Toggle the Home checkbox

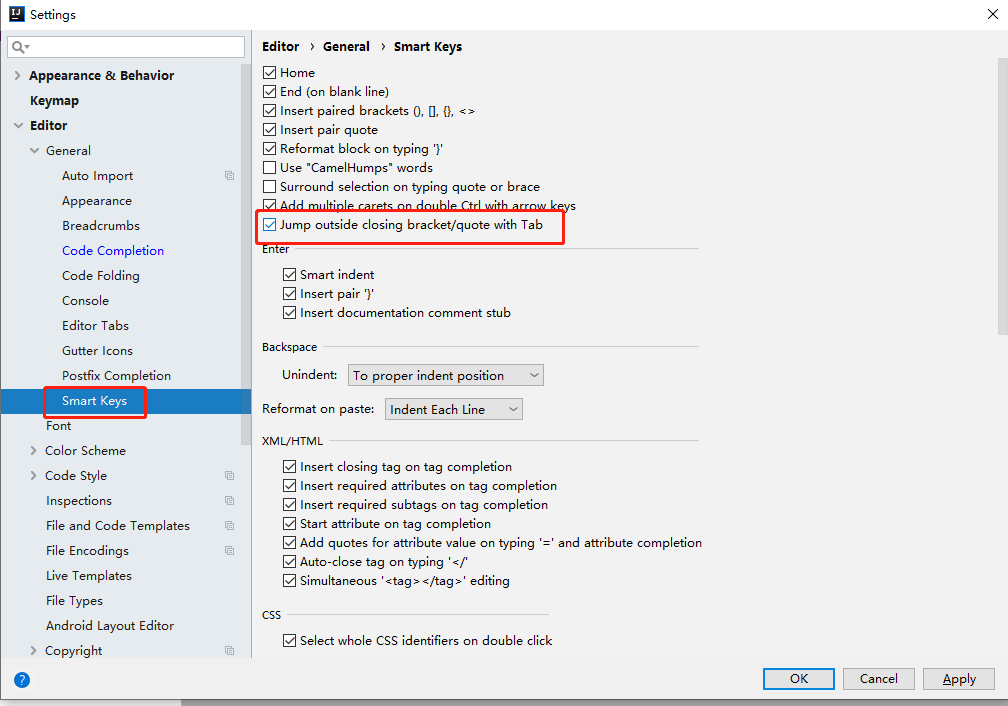tap(270, 73)
